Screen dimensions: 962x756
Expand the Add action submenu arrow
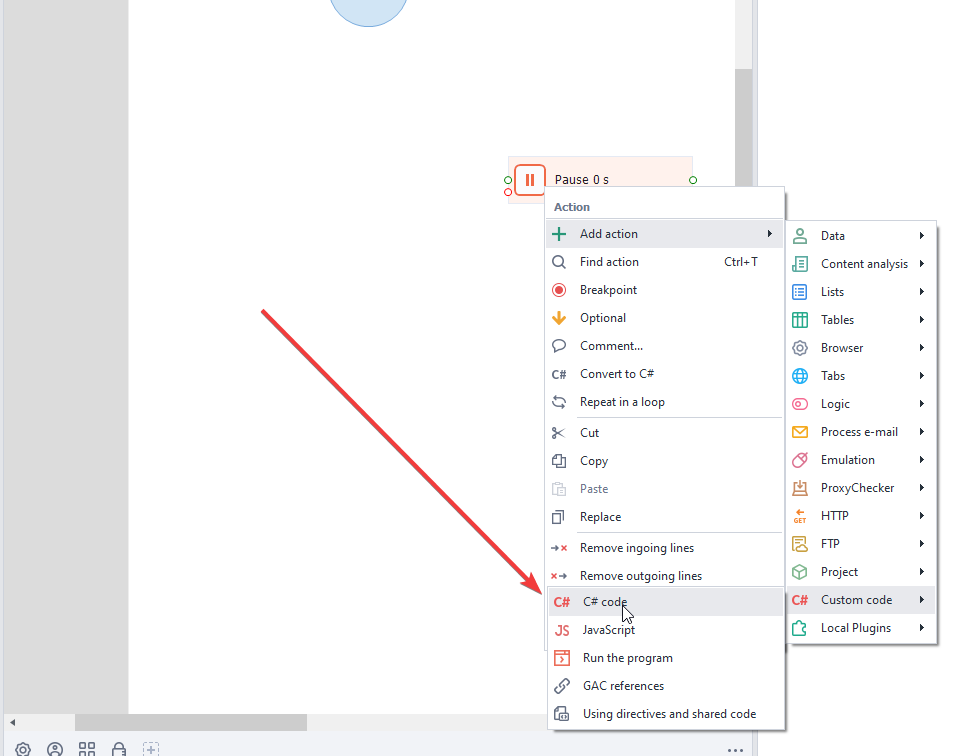[x=769, y=234]
